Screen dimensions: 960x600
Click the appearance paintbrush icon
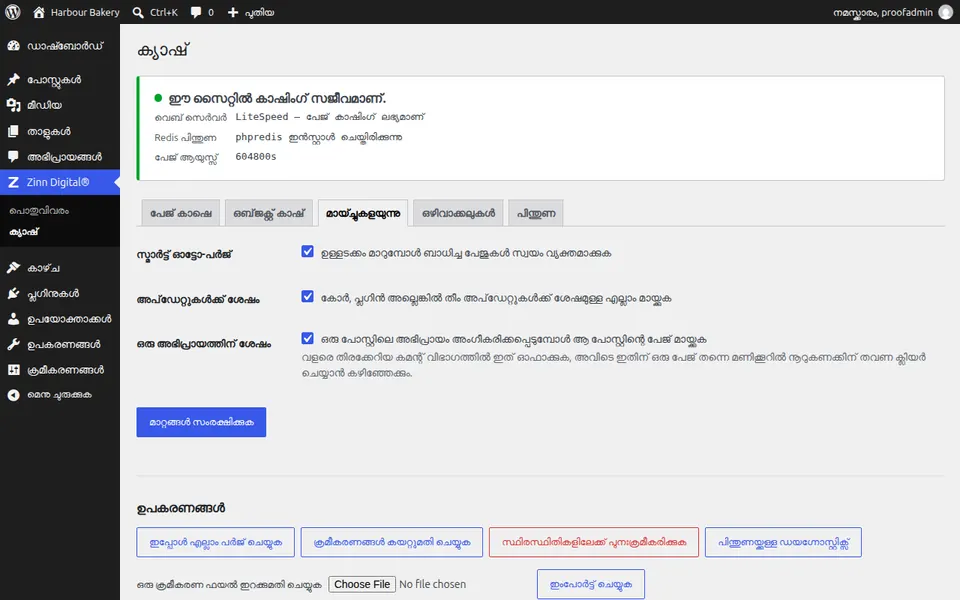coord(13,268)
